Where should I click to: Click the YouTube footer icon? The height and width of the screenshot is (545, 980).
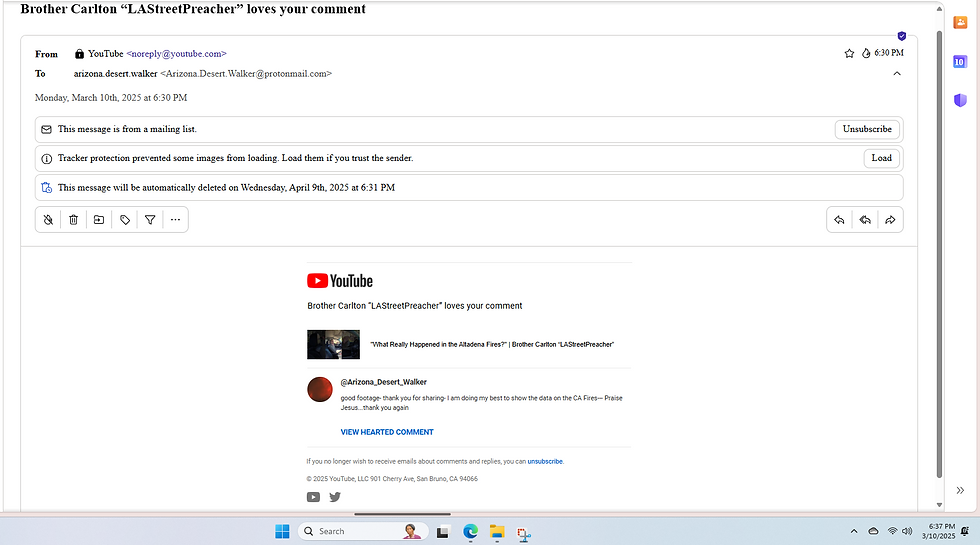click(313, 497)
